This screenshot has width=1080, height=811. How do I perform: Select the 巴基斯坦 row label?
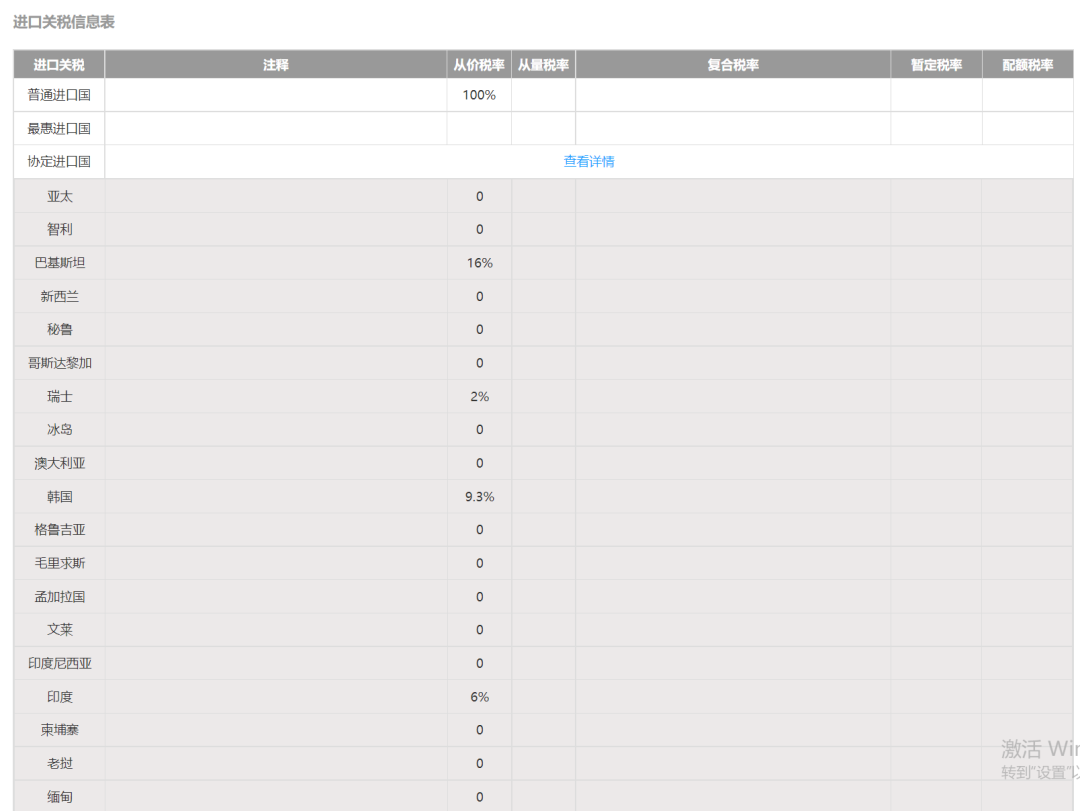tap(60, 263)
